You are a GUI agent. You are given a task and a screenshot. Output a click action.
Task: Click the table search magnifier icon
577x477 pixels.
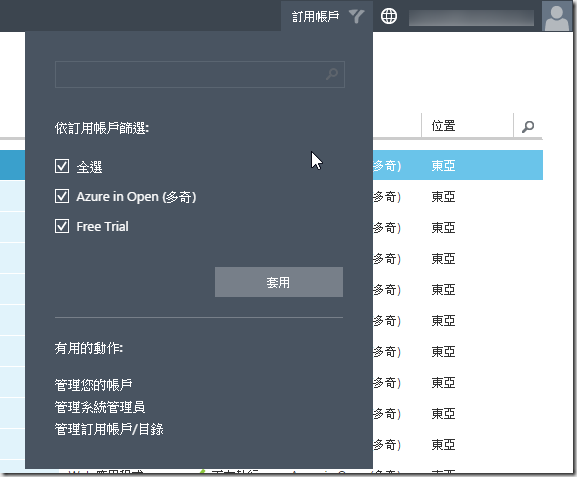[528, 126]
